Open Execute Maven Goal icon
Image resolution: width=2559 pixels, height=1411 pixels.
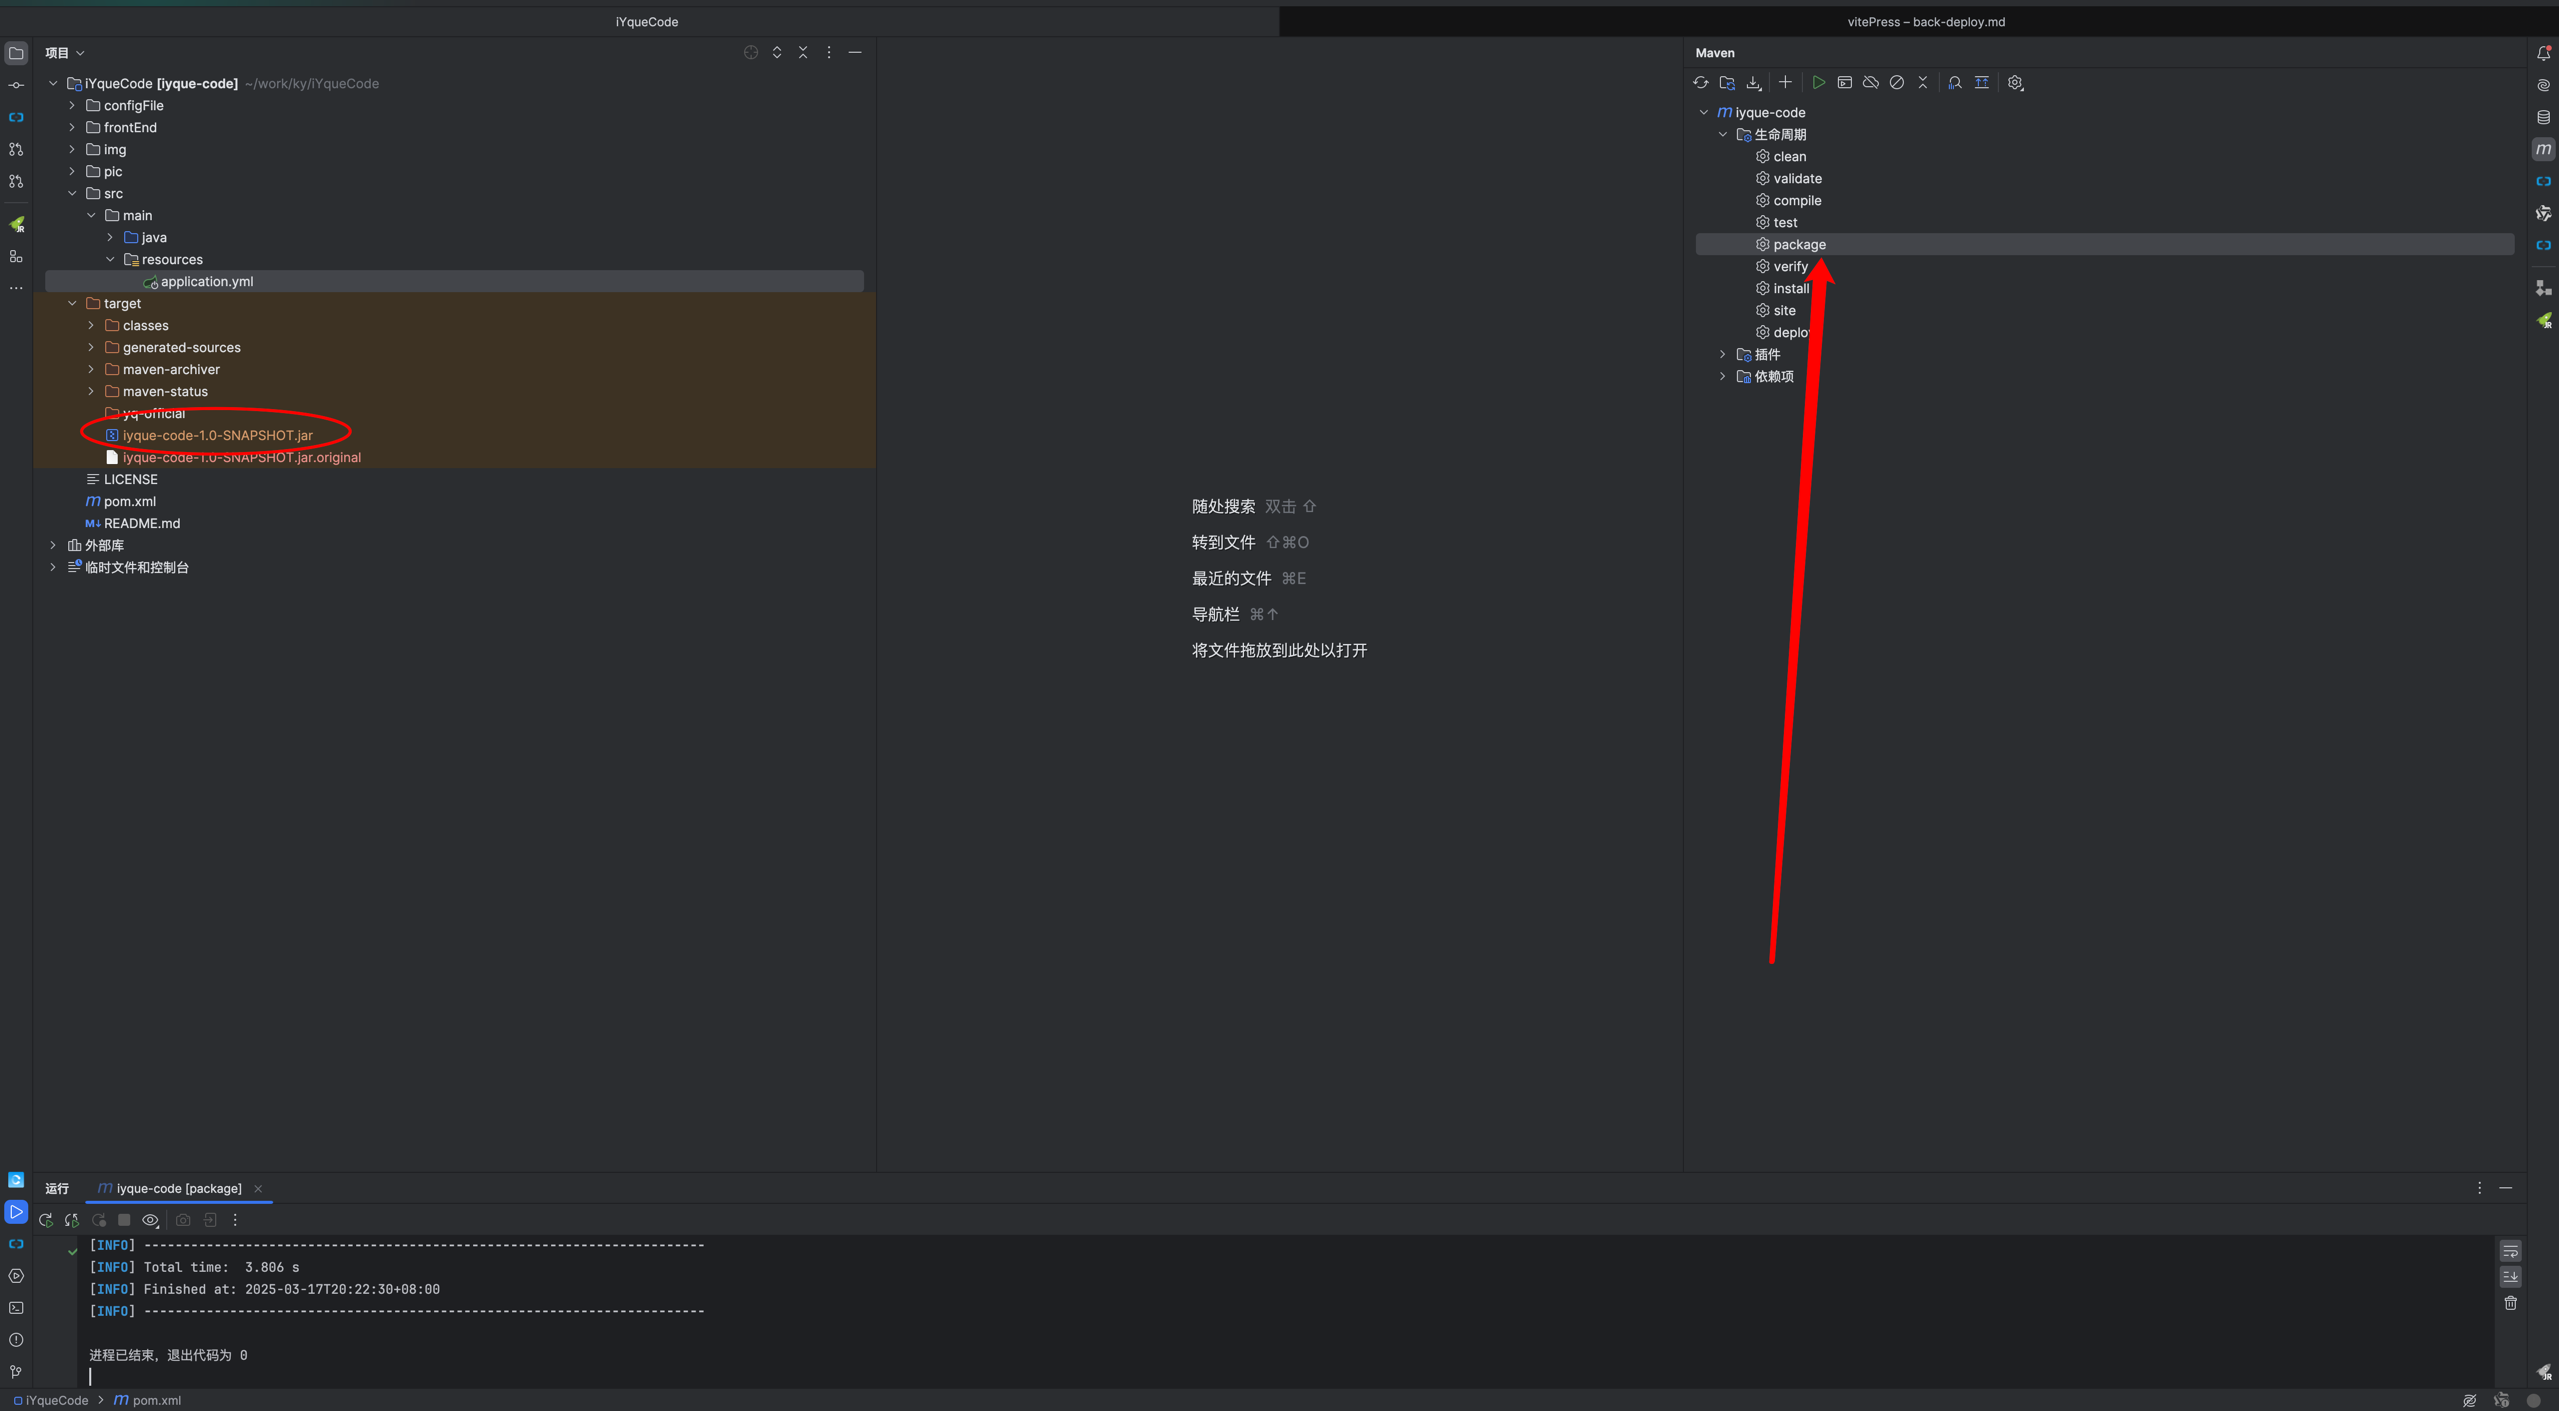click(x=1845, y=83)
